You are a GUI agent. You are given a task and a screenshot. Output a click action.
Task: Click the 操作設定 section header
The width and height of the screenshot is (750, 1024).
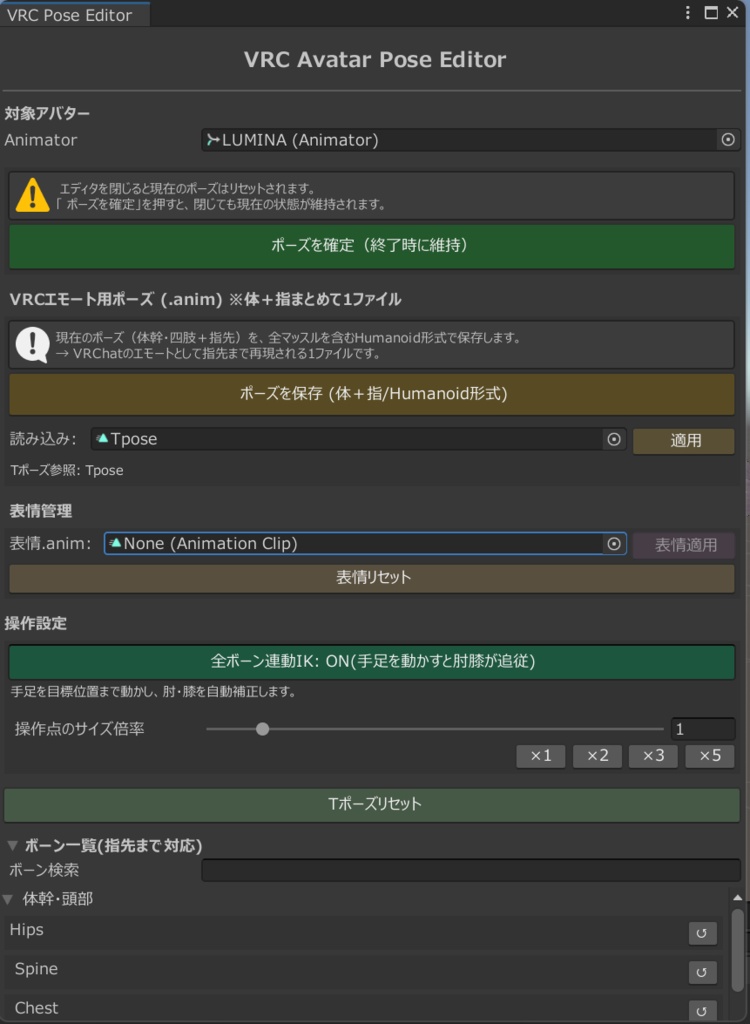[35, 624]
